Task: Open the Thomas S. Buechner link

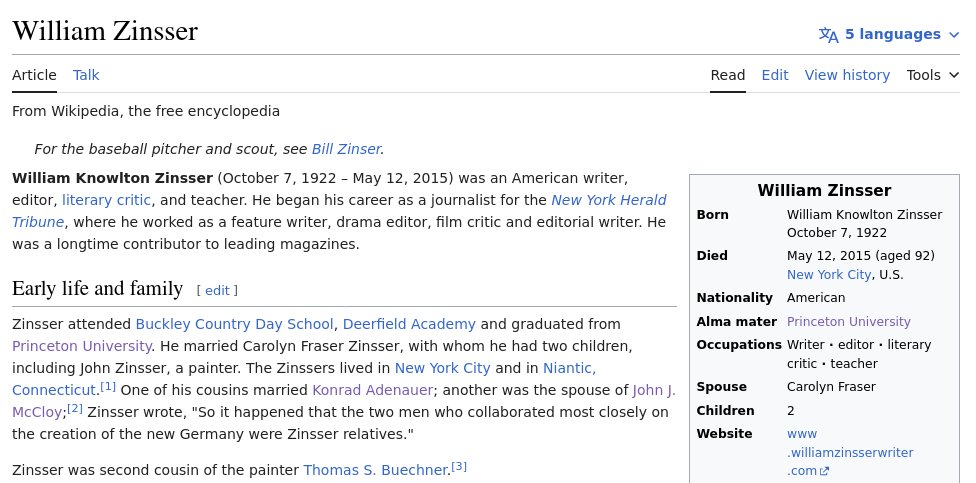Action: [375, 470]
